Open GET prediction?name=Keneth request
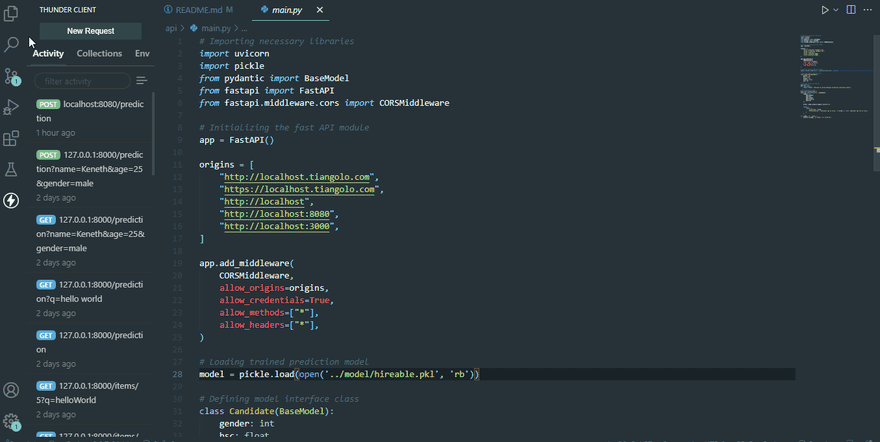The image size is (880, 442). click(x=91, y=241)
